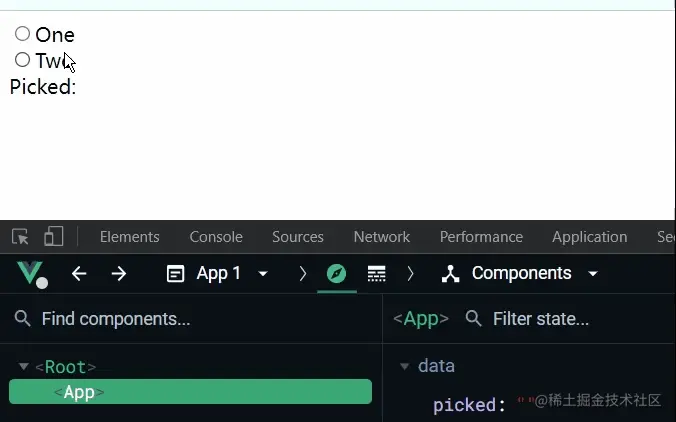
Task: Open the Network tab
Action: coord(381,237)
